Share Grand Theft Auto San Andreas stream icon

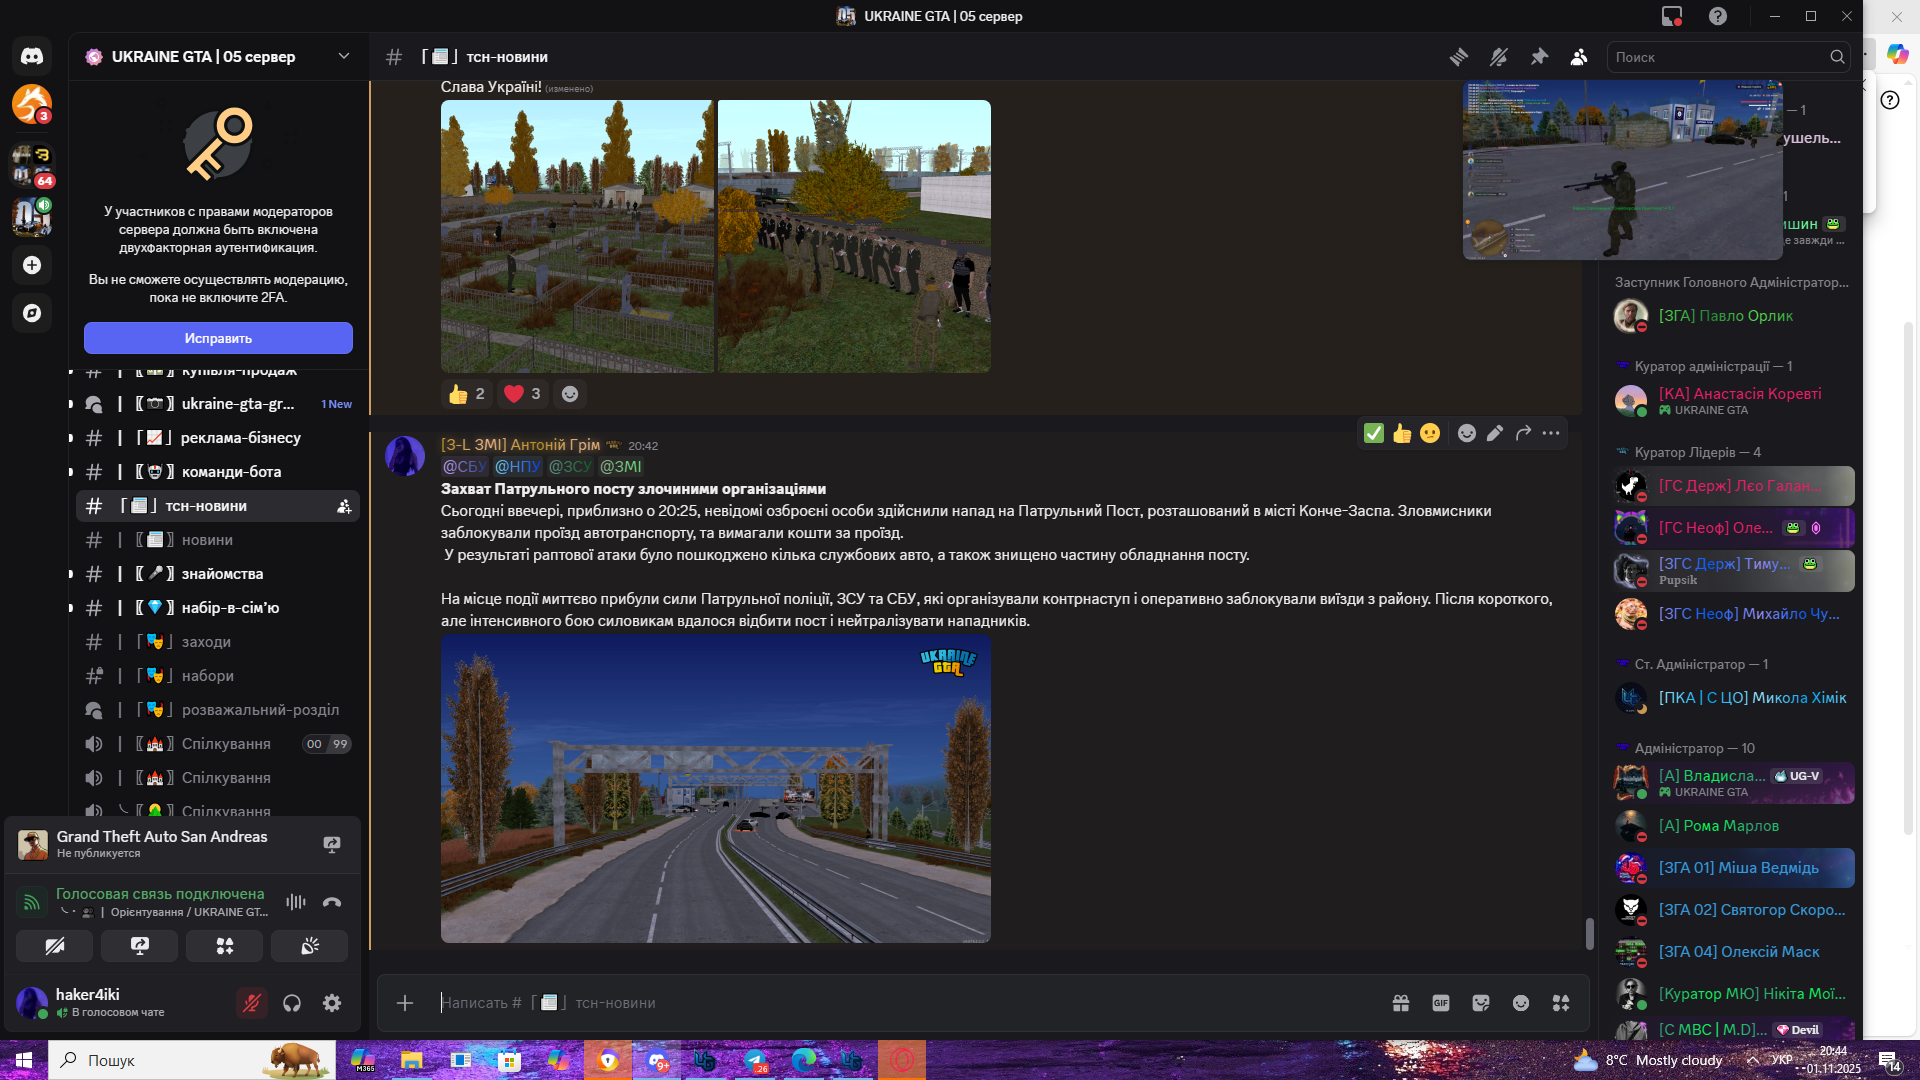(x=332, y=844)
